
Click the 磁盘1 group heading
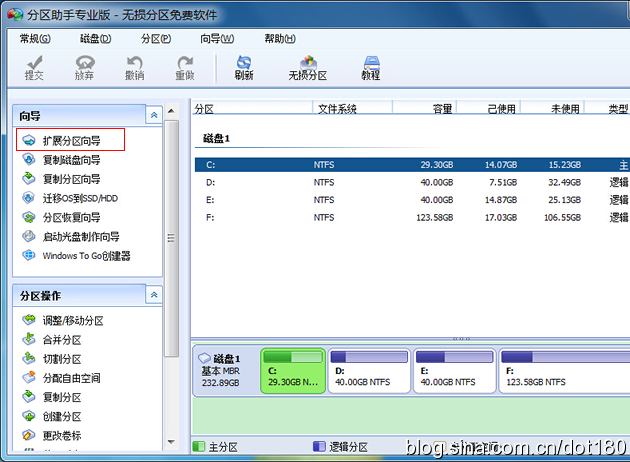click(216, 139)
